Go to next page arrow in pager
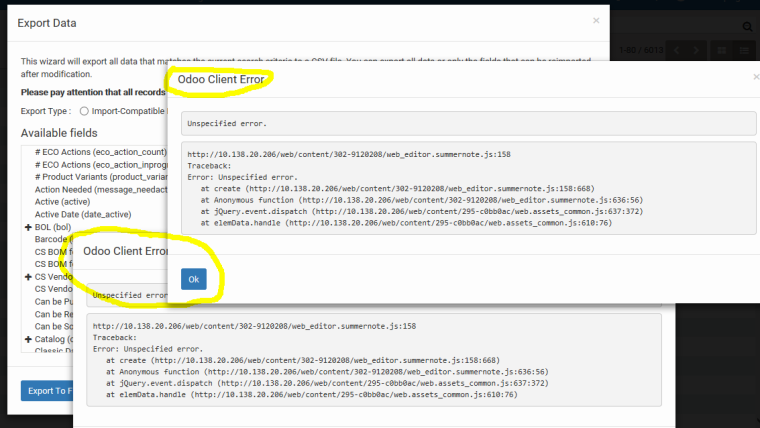The width and height of the screenshot is (760, 428). (x=696, y=50)
